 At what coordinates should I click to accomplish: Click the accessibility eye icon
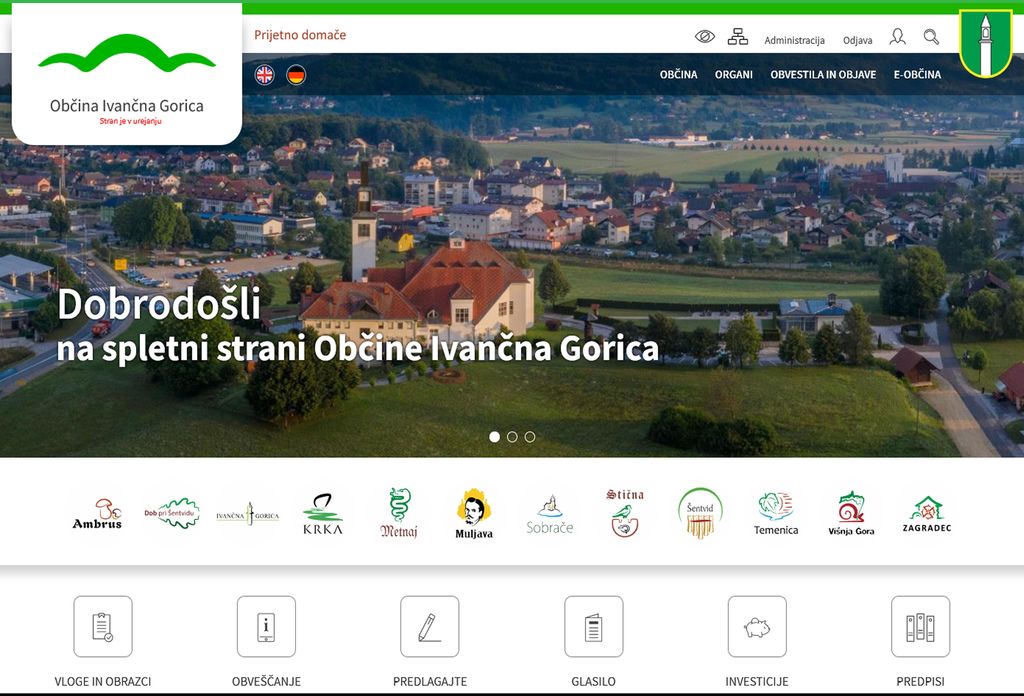[x=705, y=37]
